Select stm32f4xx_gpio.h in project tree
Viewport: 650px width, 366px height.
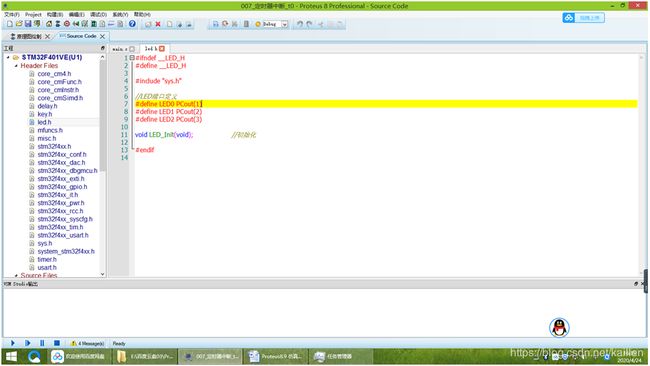click(x=62, y=187)
